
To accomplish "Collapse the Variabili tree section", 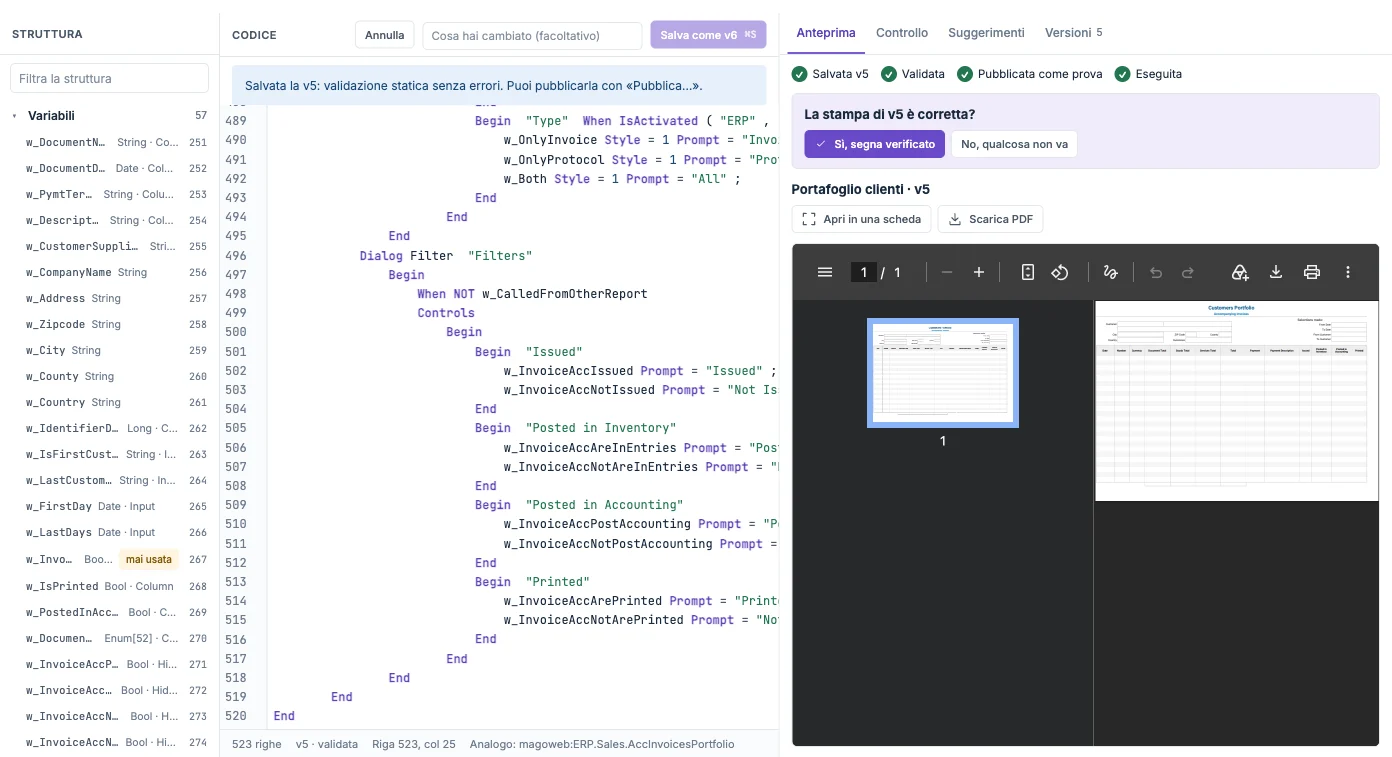I will (15, 116).
